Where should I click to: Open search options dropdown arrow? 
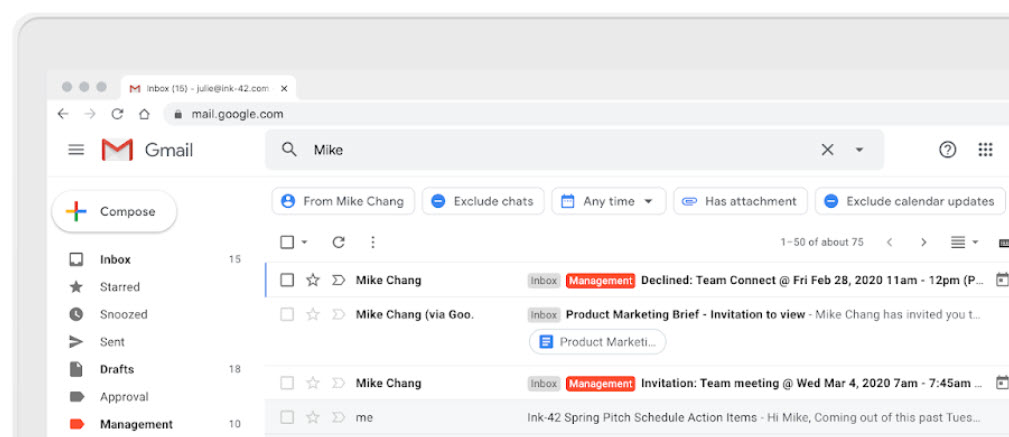[858, 150]
